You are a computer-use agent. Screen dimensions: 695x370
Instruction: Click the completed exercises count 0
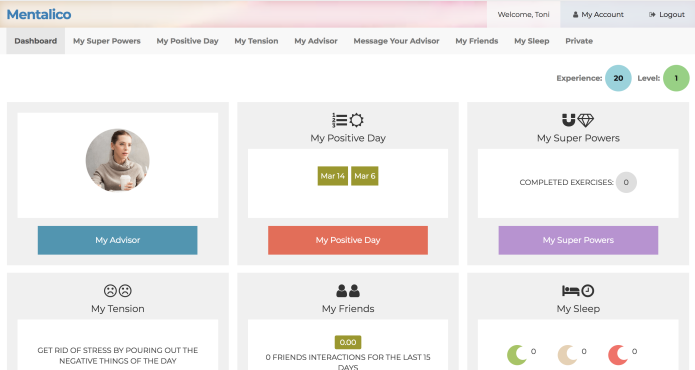pos(626,182)
